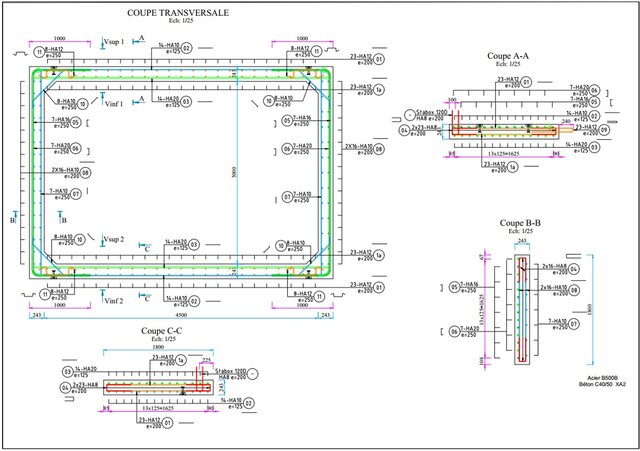Select the Vinf 2 view marker
The image size is (640, 451).
pyautogui.click(x=115, y=299)
